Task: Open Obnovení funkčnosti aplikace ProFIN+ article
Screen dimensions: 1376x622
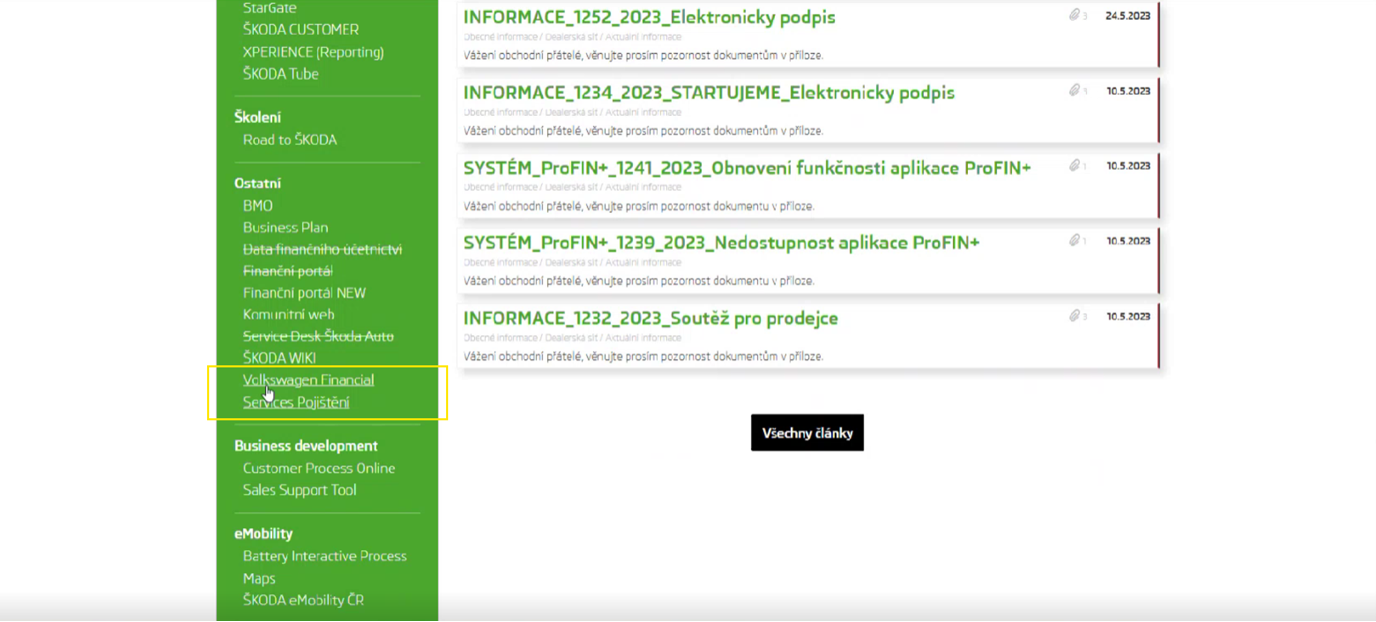Action: [746, 168]
